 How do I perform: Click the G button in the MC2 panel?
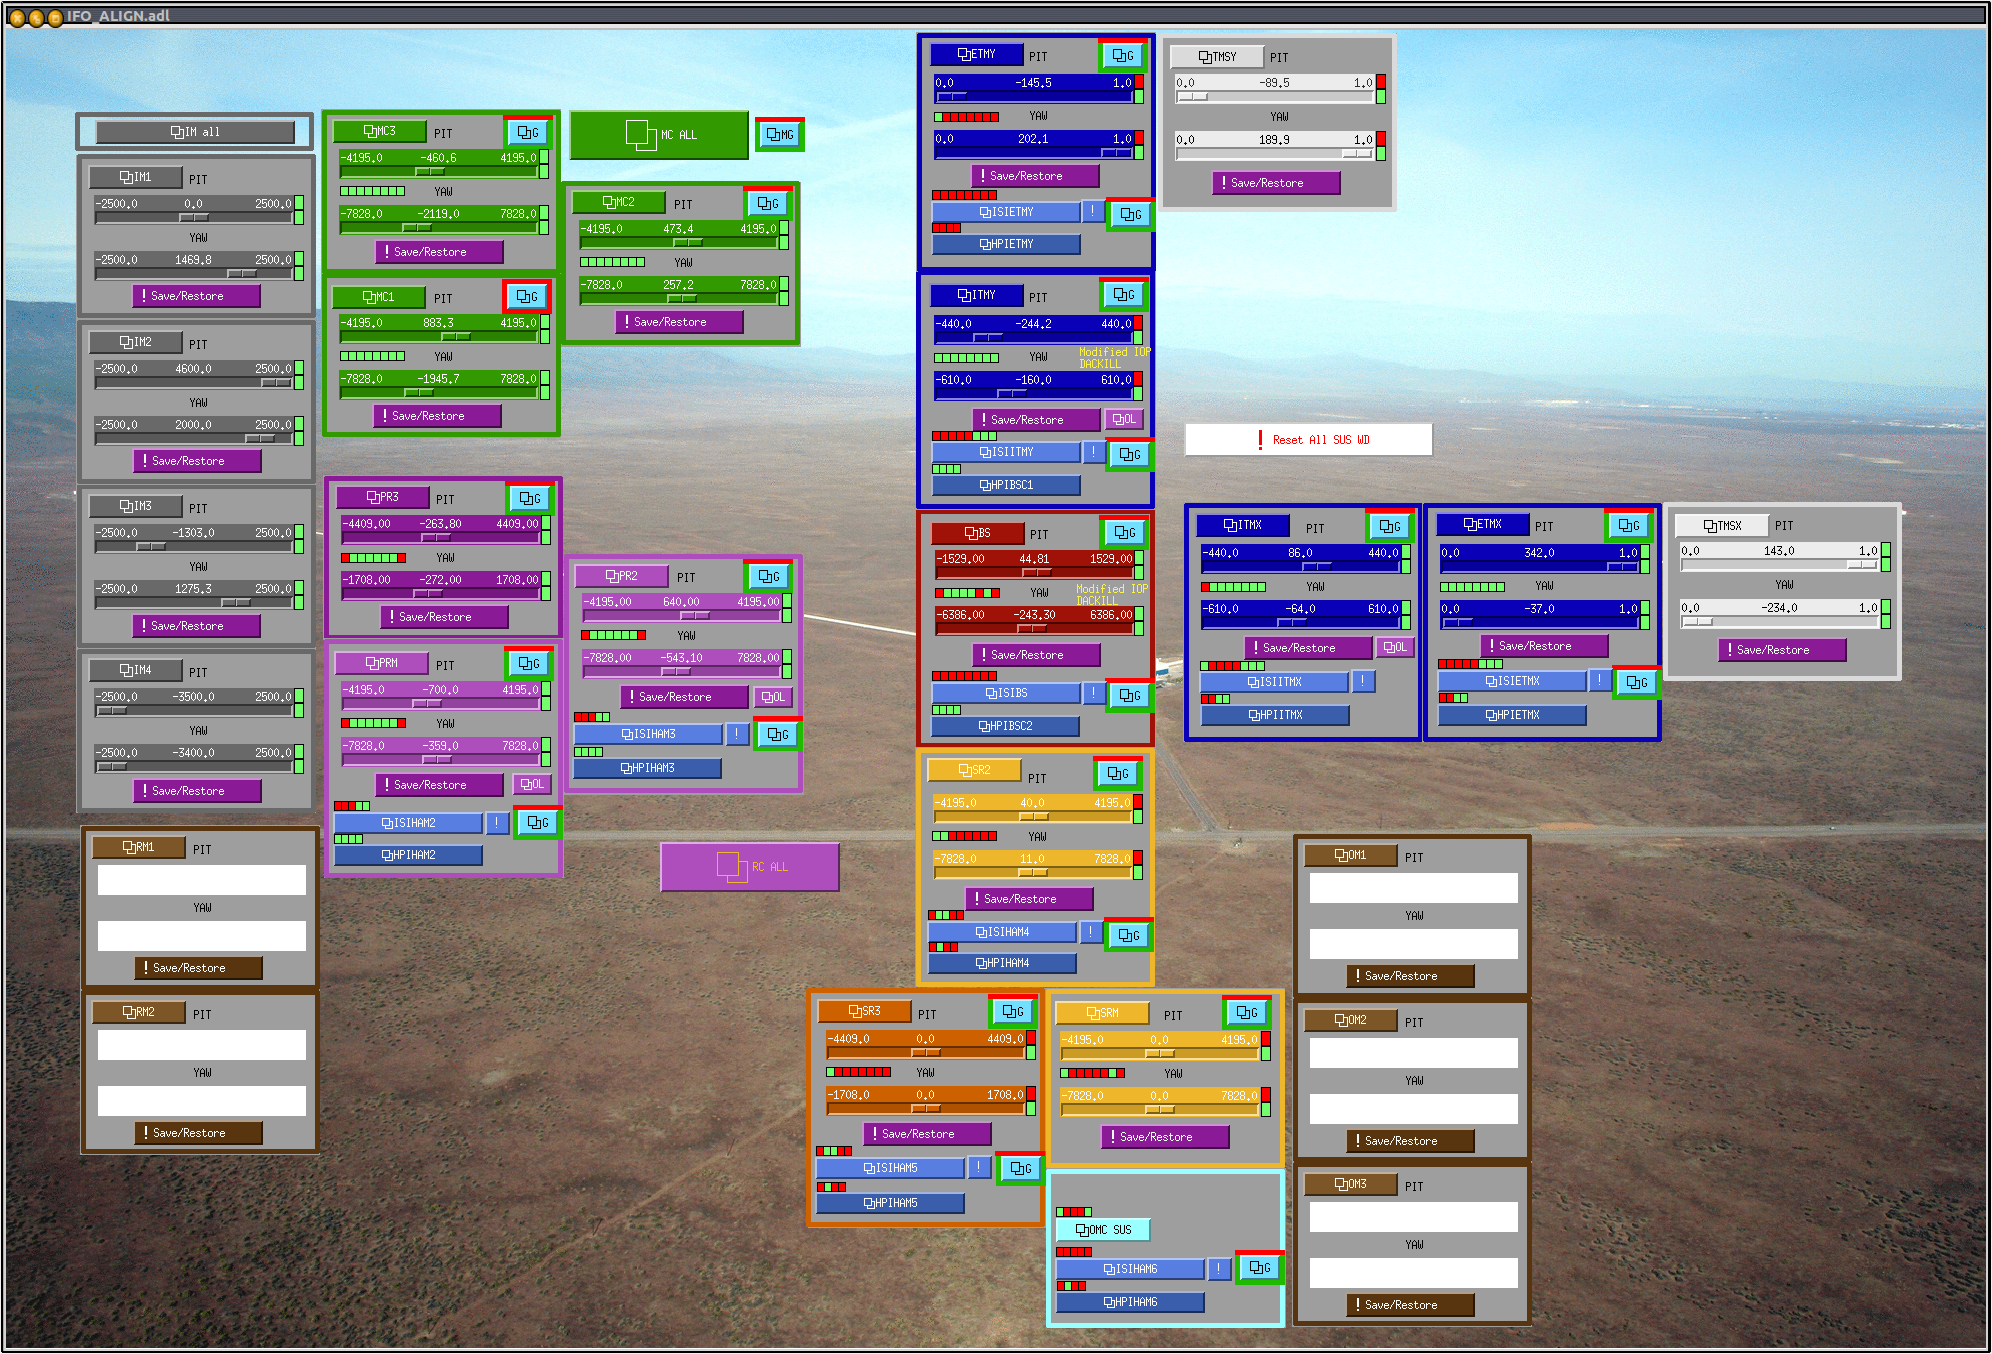[768, 203]
